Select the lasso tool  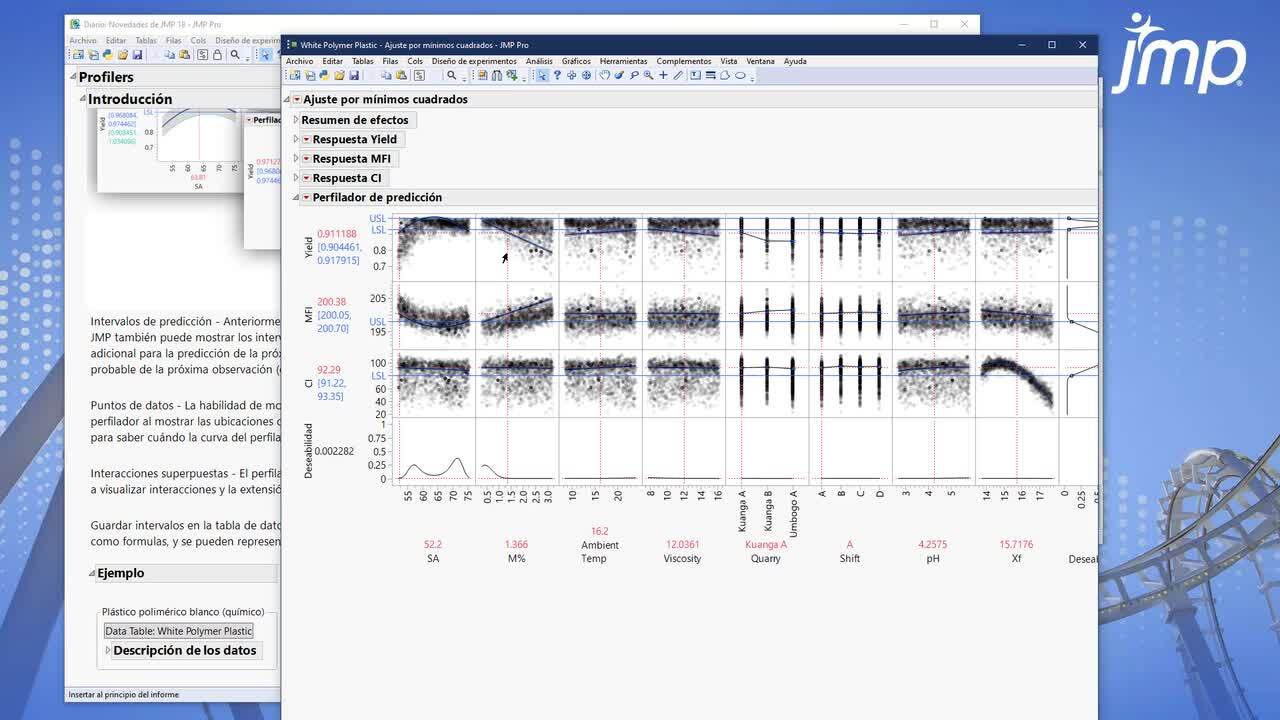tap(634, 76)
